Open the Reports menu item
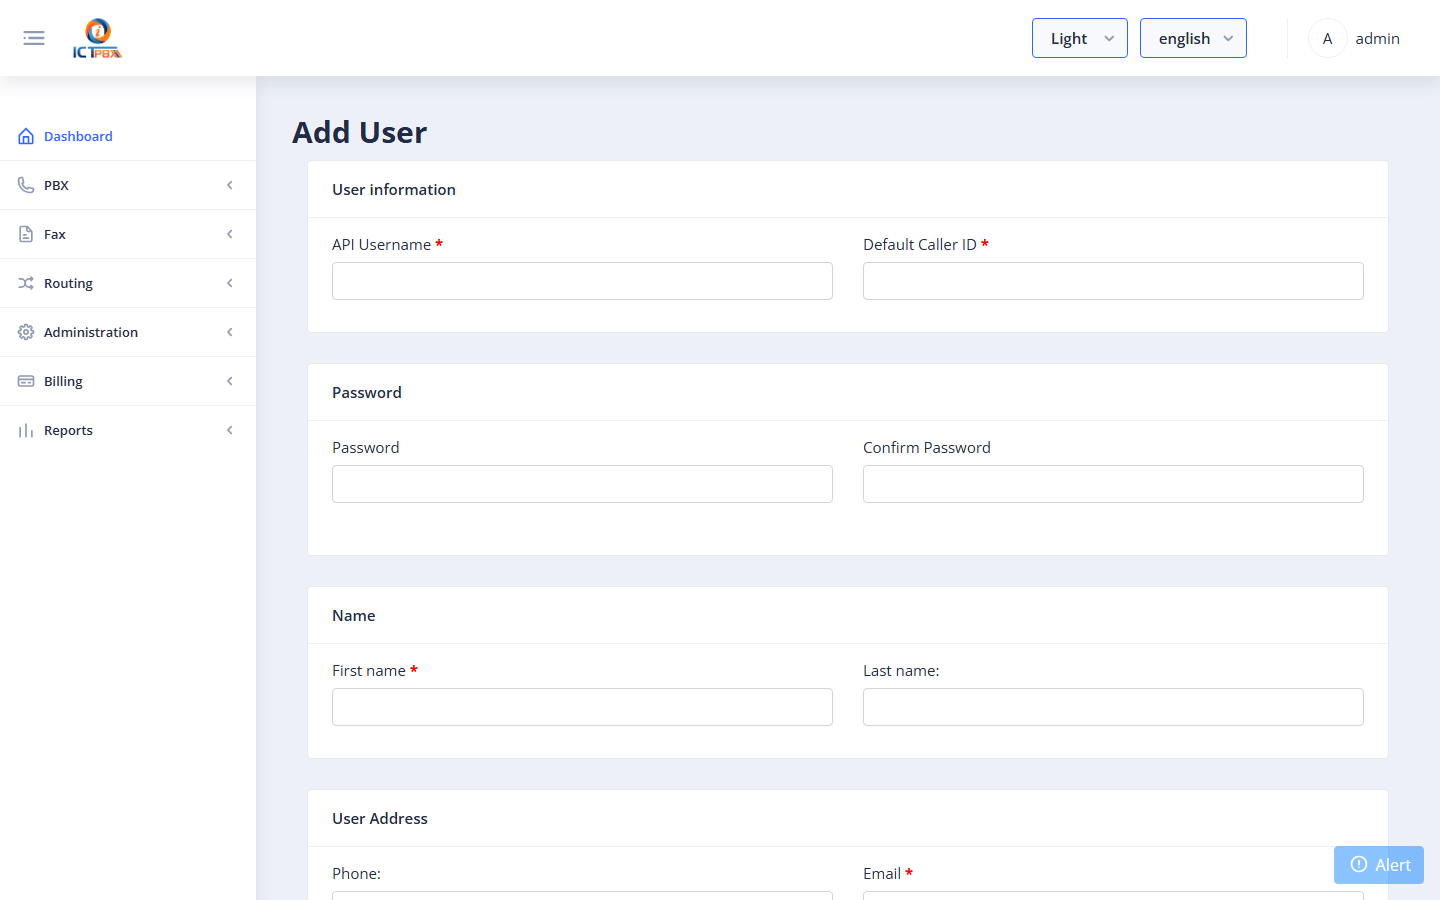Image resolution: width=1440 pixels, height=900 pixels. (128, 430)
